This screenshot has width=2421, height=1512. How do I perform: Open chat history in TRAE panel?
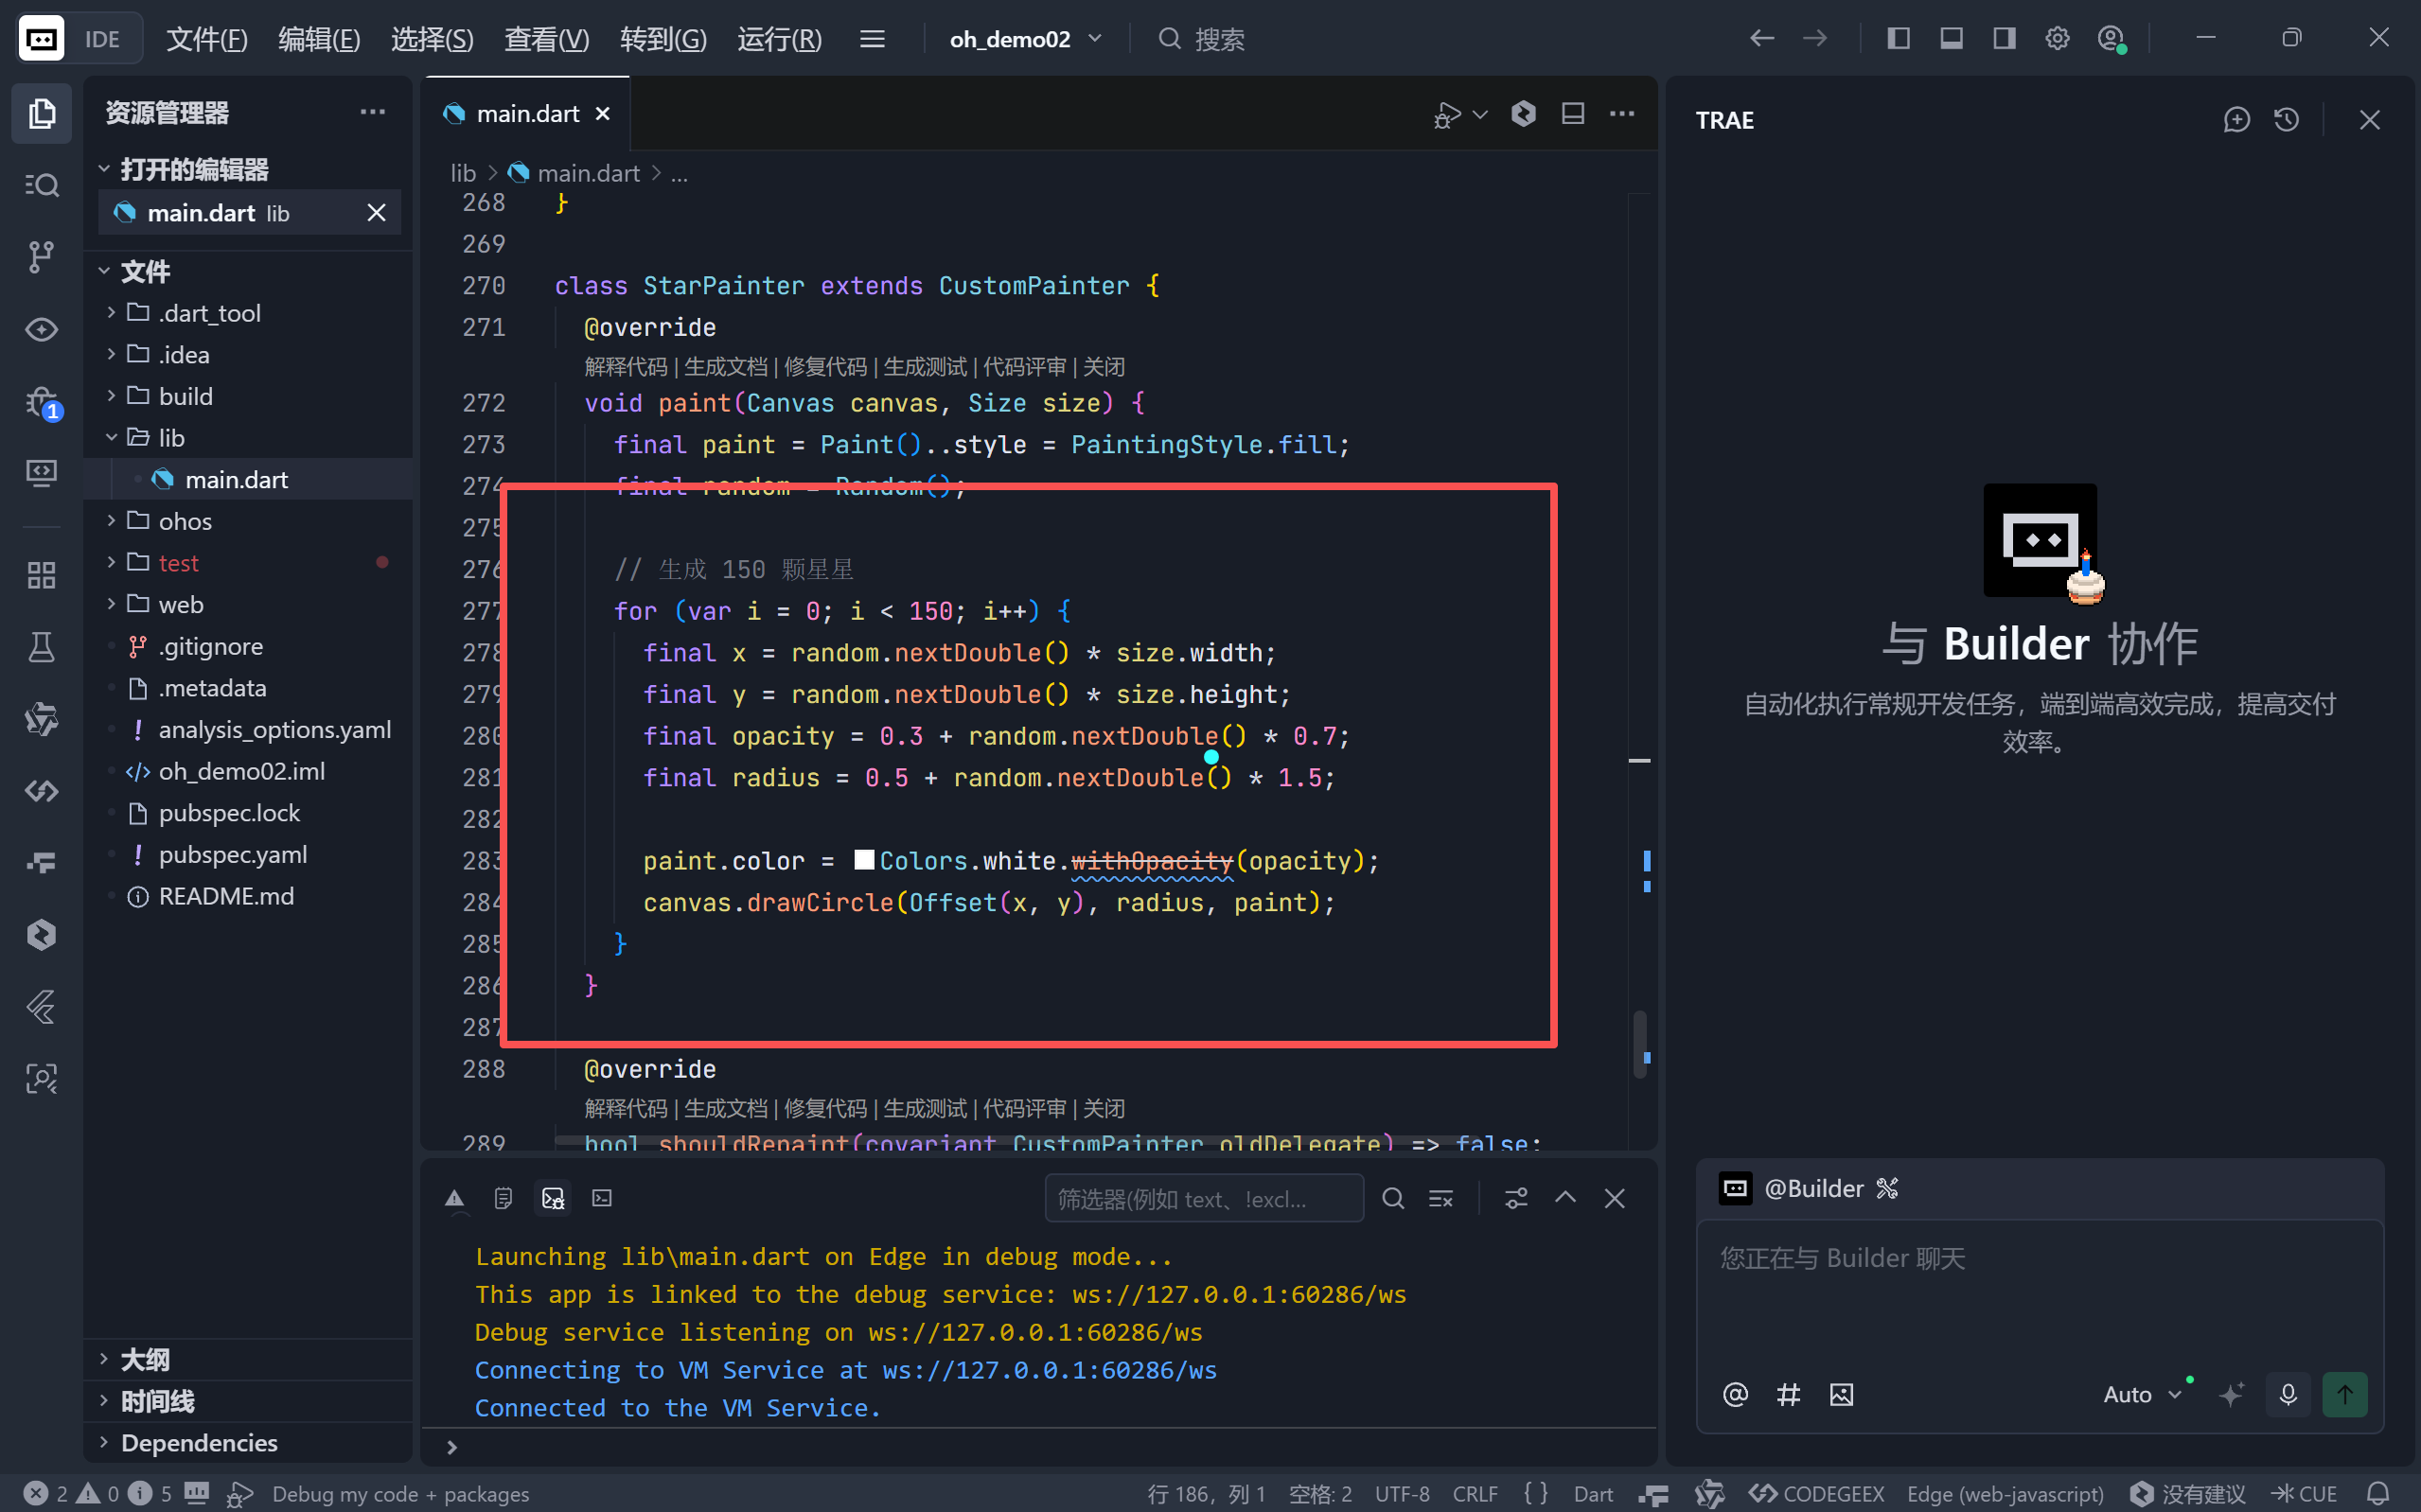click(2286, 120)
